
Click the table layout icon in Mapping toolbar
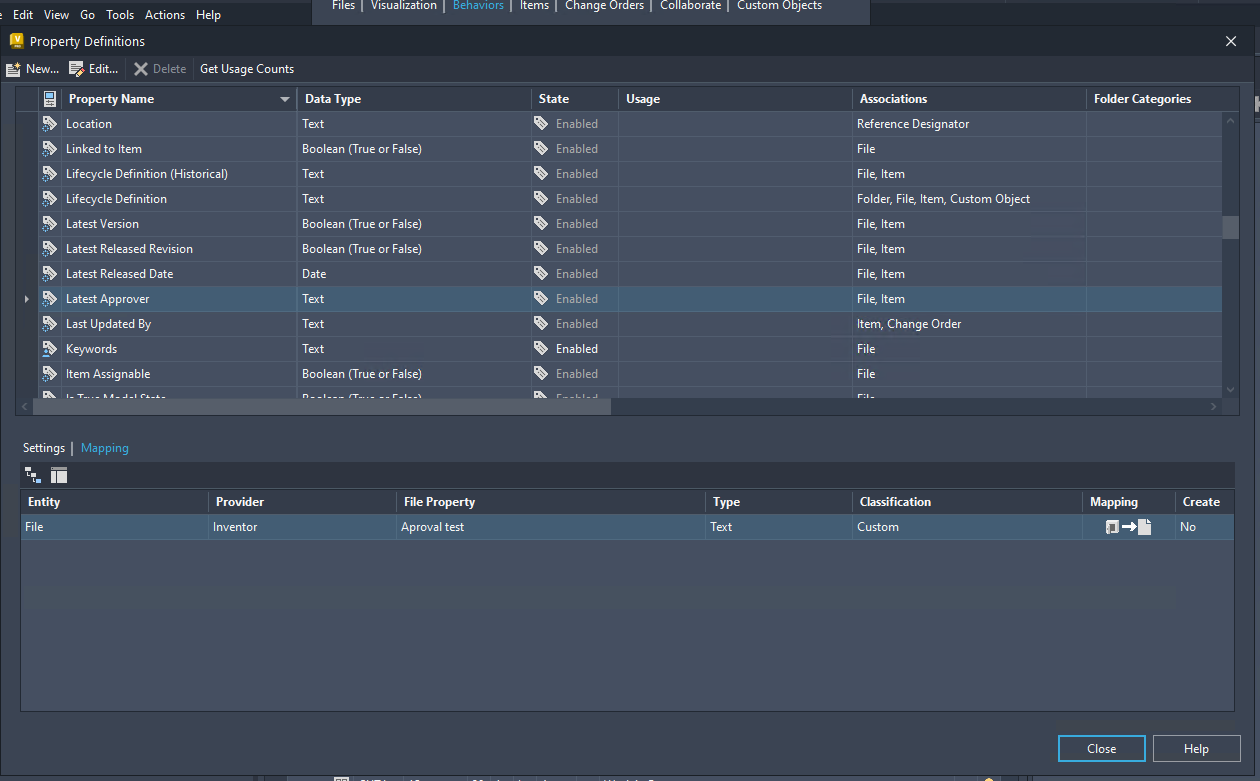(x=59, y=475)
